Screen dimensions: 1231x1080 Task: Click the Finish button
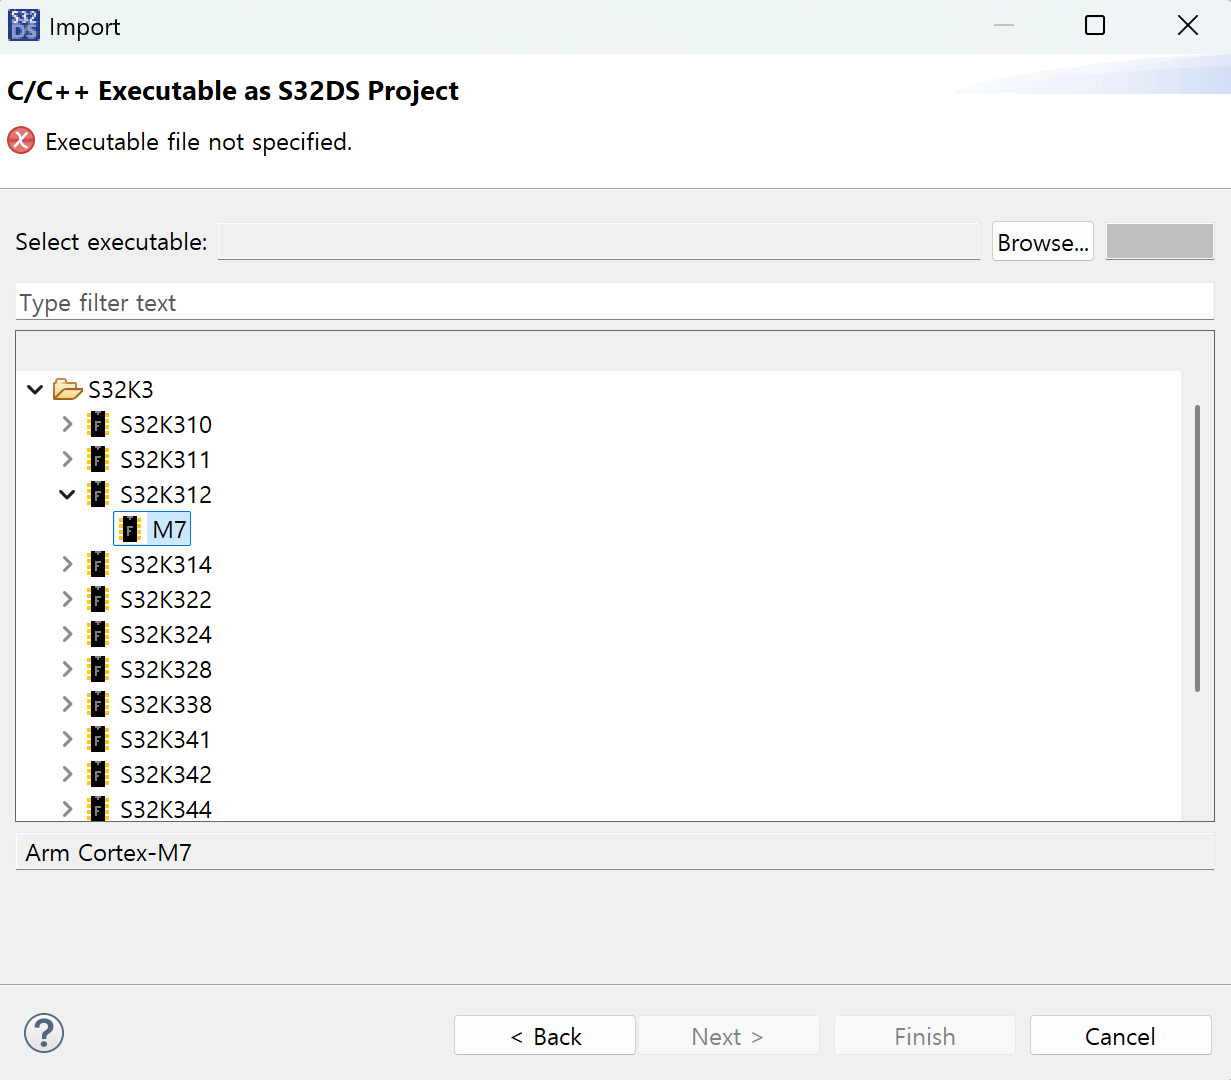click(x=925, y=1036)
